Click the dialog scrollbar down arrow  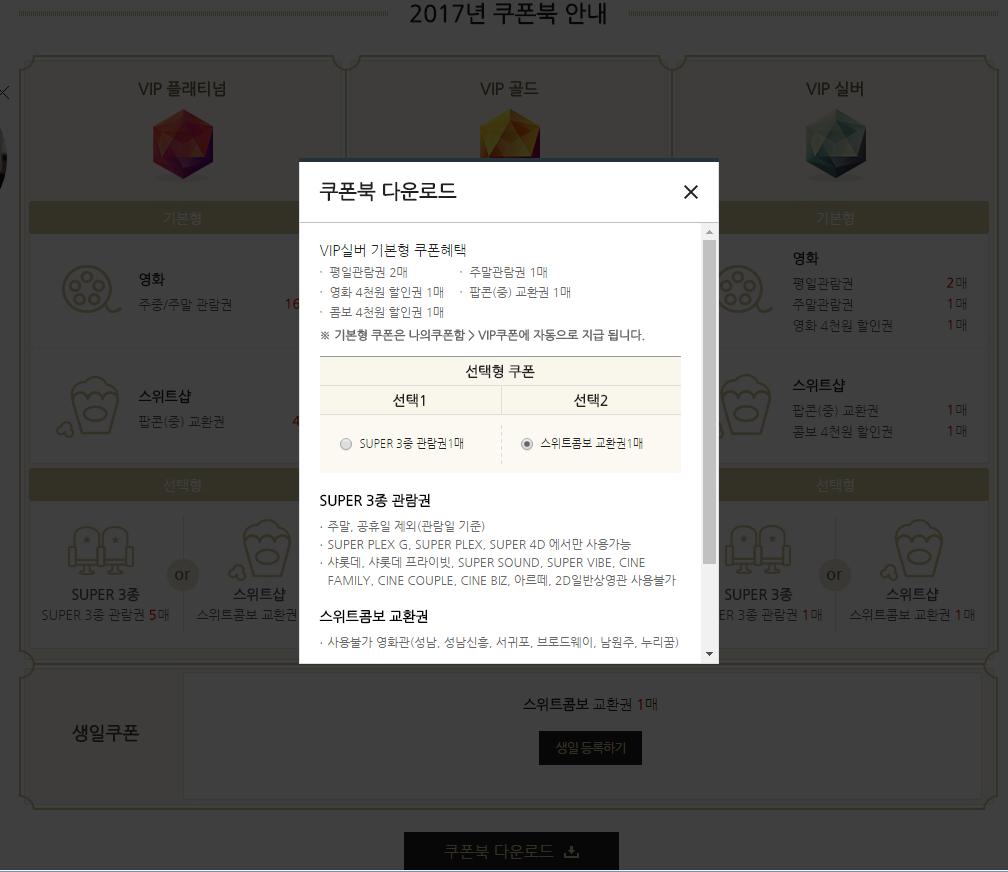[709, 654]
